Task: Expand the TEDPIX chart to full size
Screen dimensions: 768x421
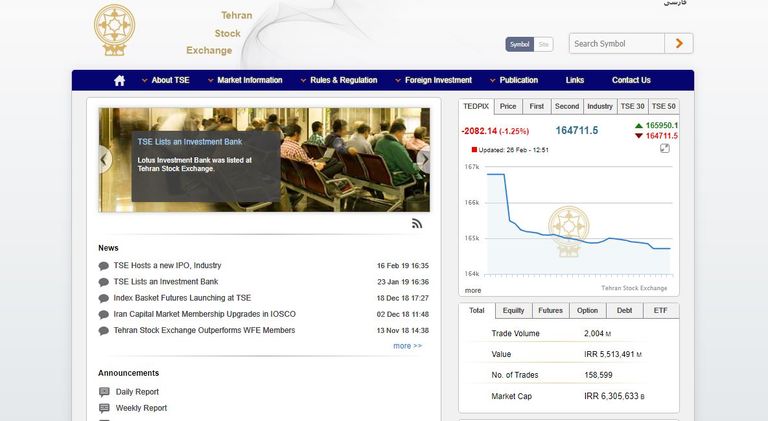Action: (x=665, y=148)
